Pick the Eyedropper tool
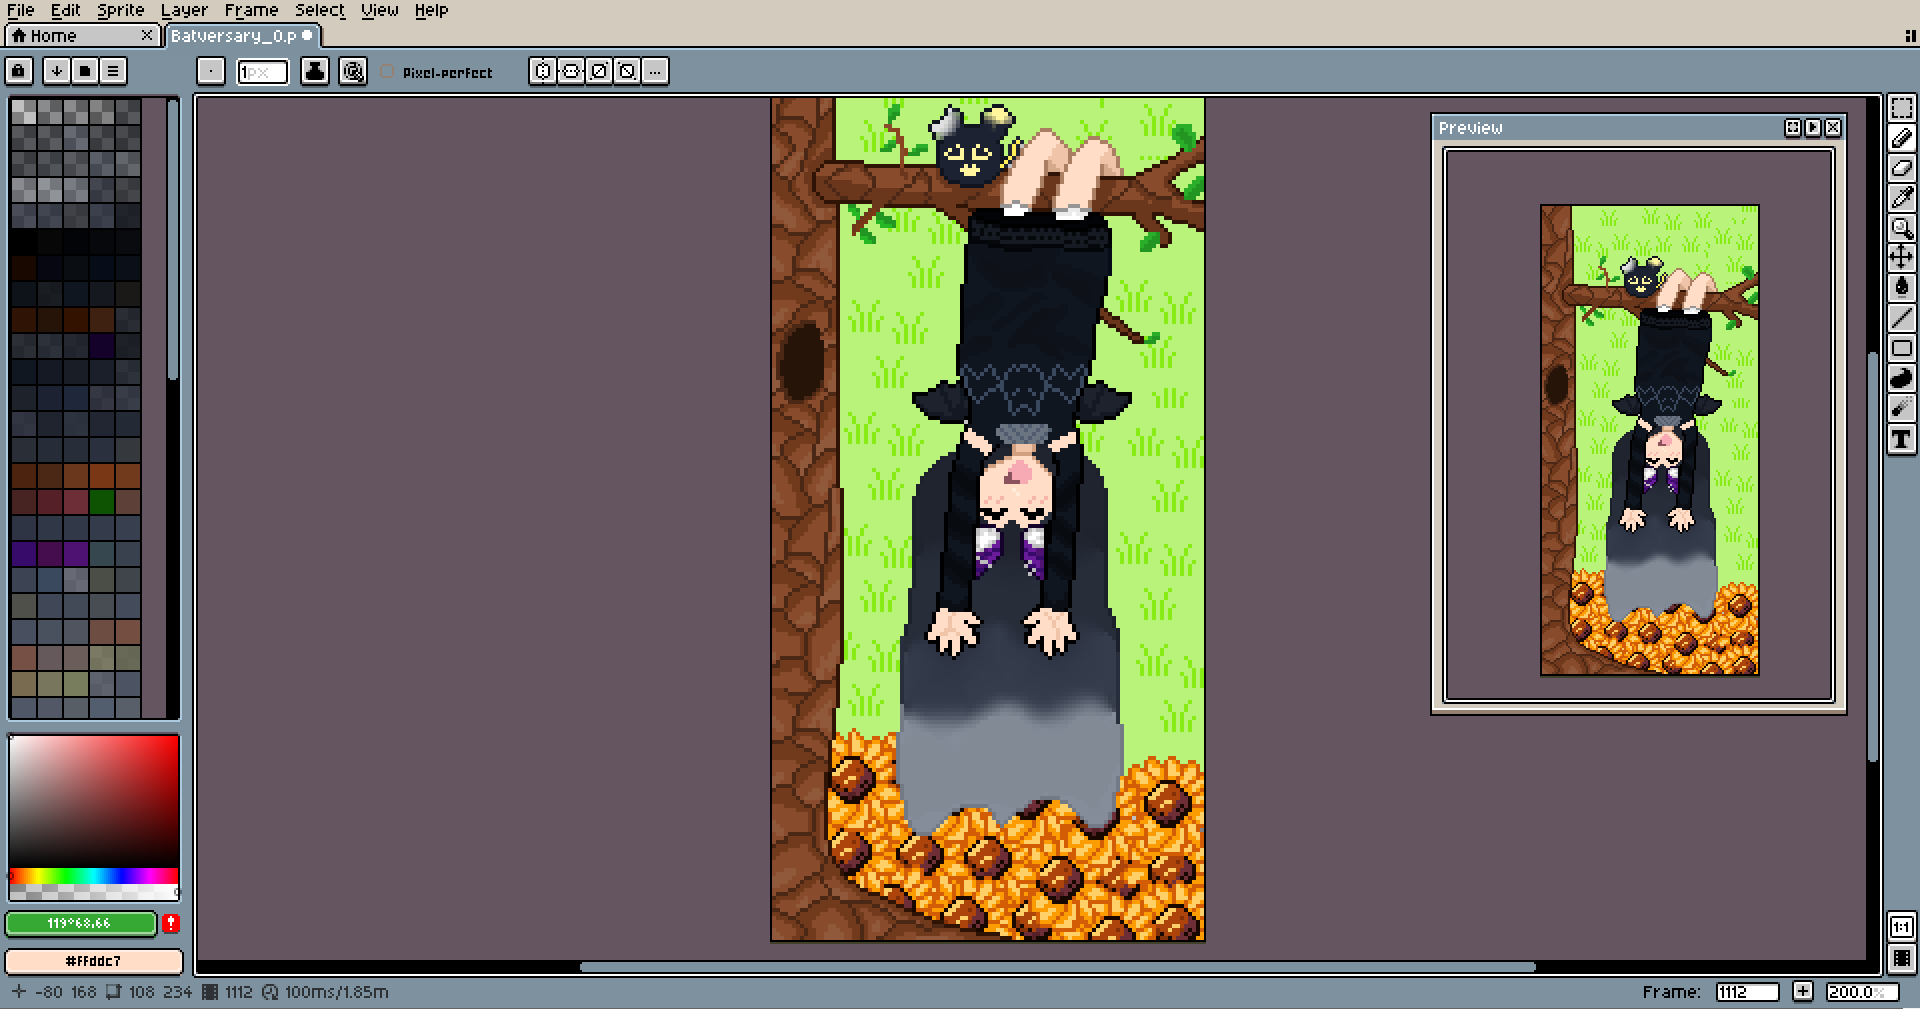The height and width of the screenshot is (1009, 1920). [1901, 198]
